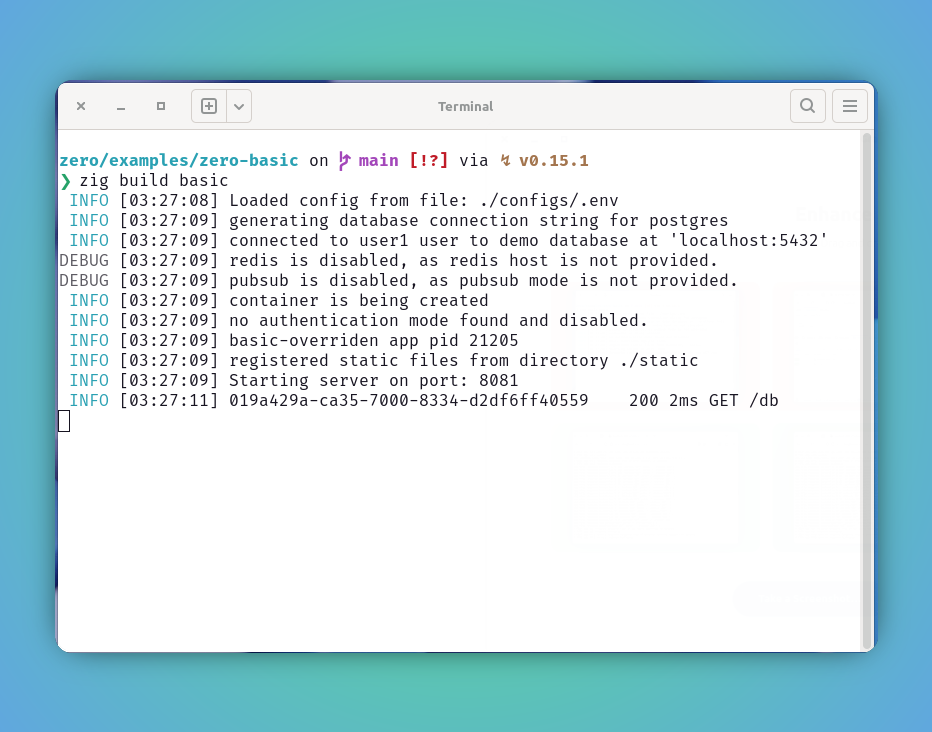Click the red [!?] git status indicator
Viewport: 932px width, 732px height.
(x=429, y=160)
